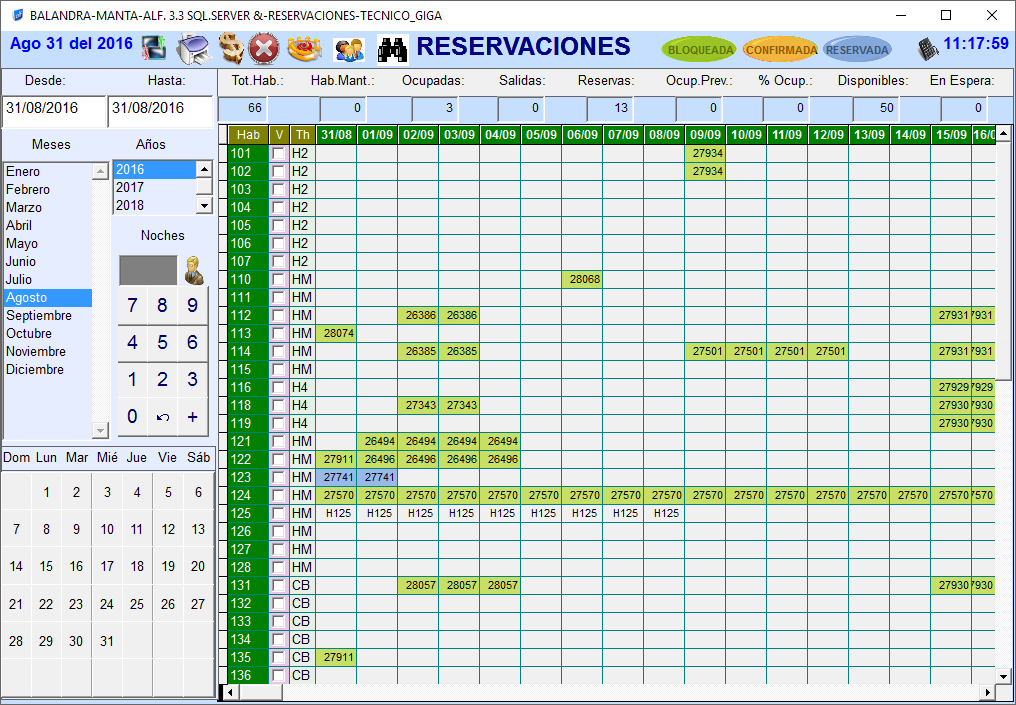The image size is (1016, 705).
Task: Select day 15 in the calendar
Action: point(46,566)
